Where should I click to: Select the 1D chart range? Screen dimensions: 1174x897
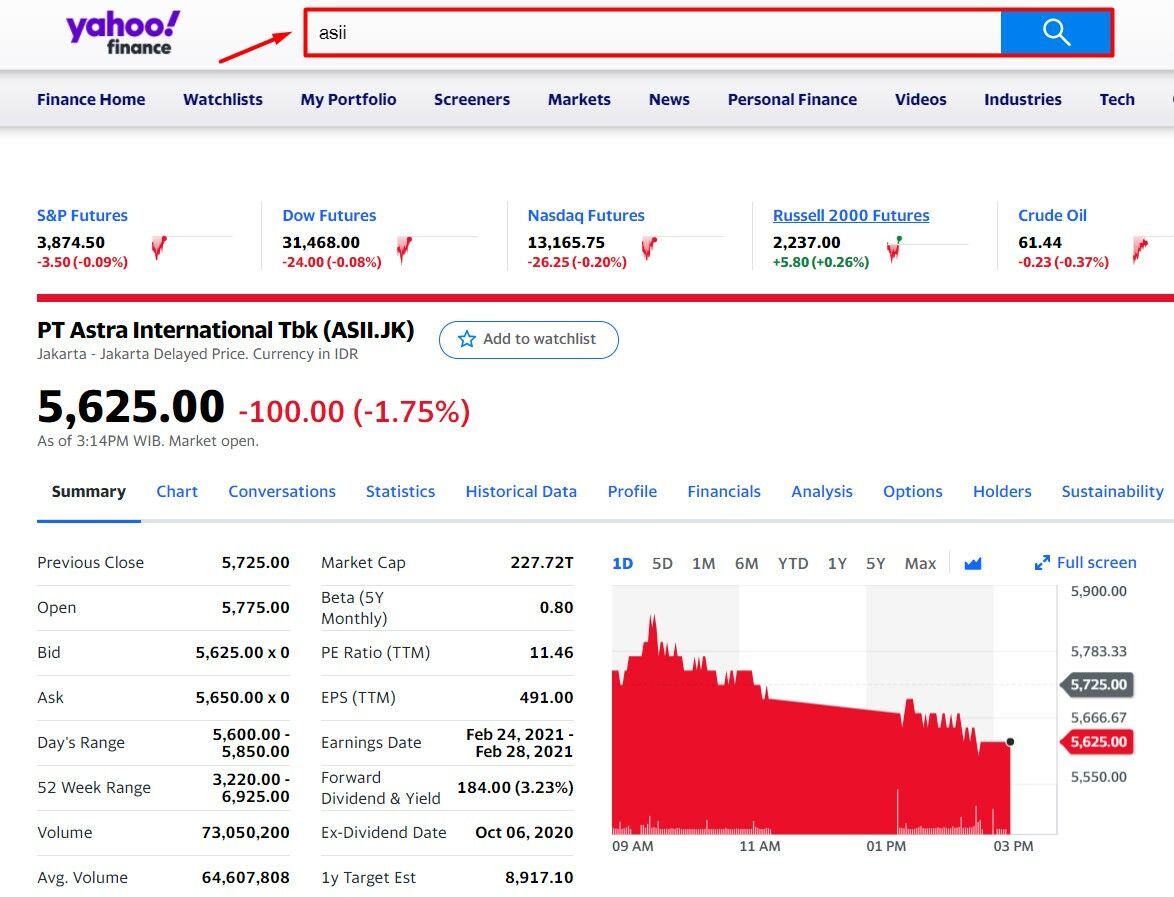click(x=622, y=564)
